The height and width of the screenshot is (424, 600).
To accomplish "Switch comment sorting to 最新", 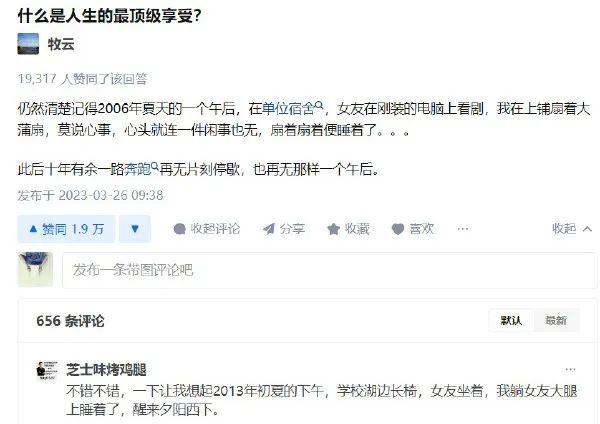I will point(556,320).
